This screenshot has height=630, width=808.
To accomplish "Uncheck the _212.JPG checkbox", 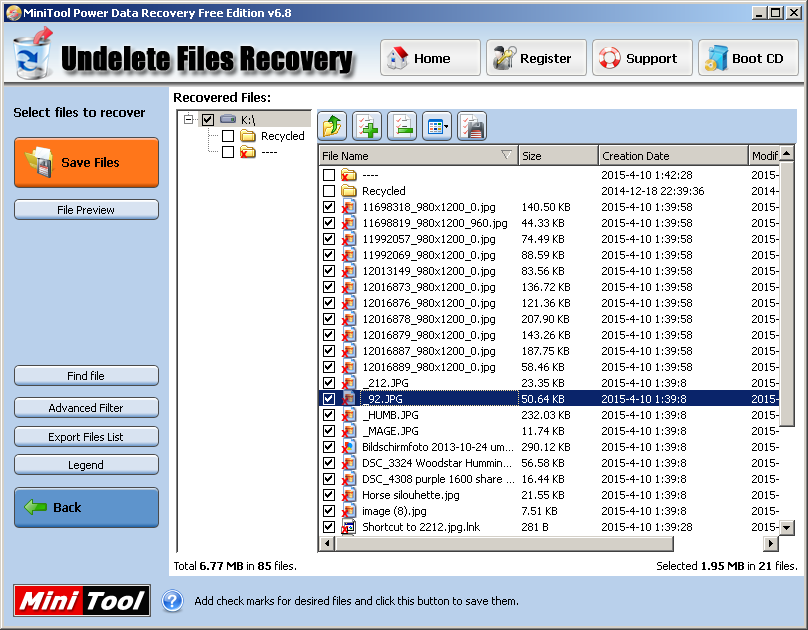I will click(329, 383).
